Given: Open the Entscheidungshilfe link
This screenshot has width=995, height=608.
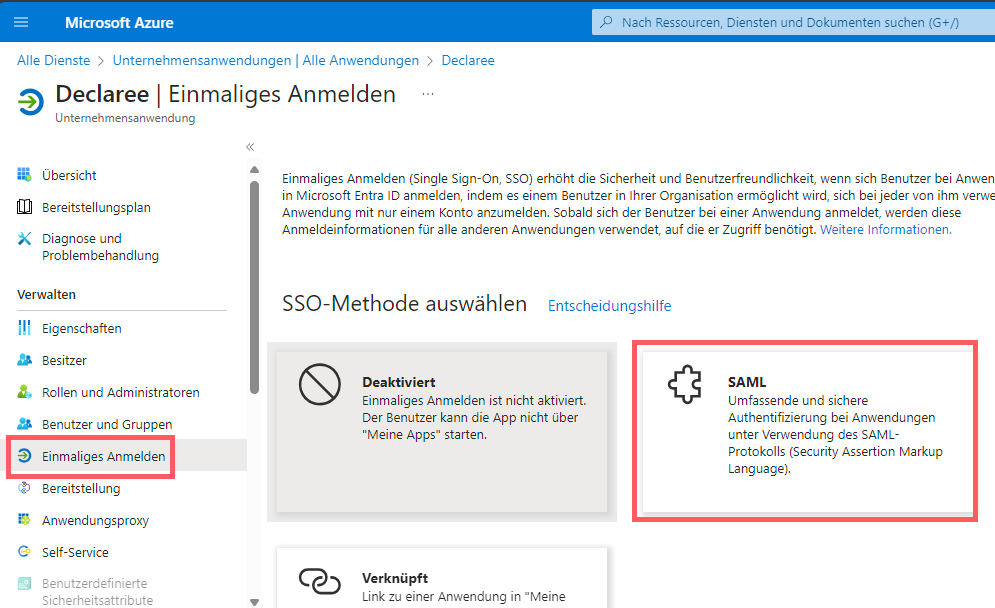Looking at the screenshot, I should [x=609, y=305].
